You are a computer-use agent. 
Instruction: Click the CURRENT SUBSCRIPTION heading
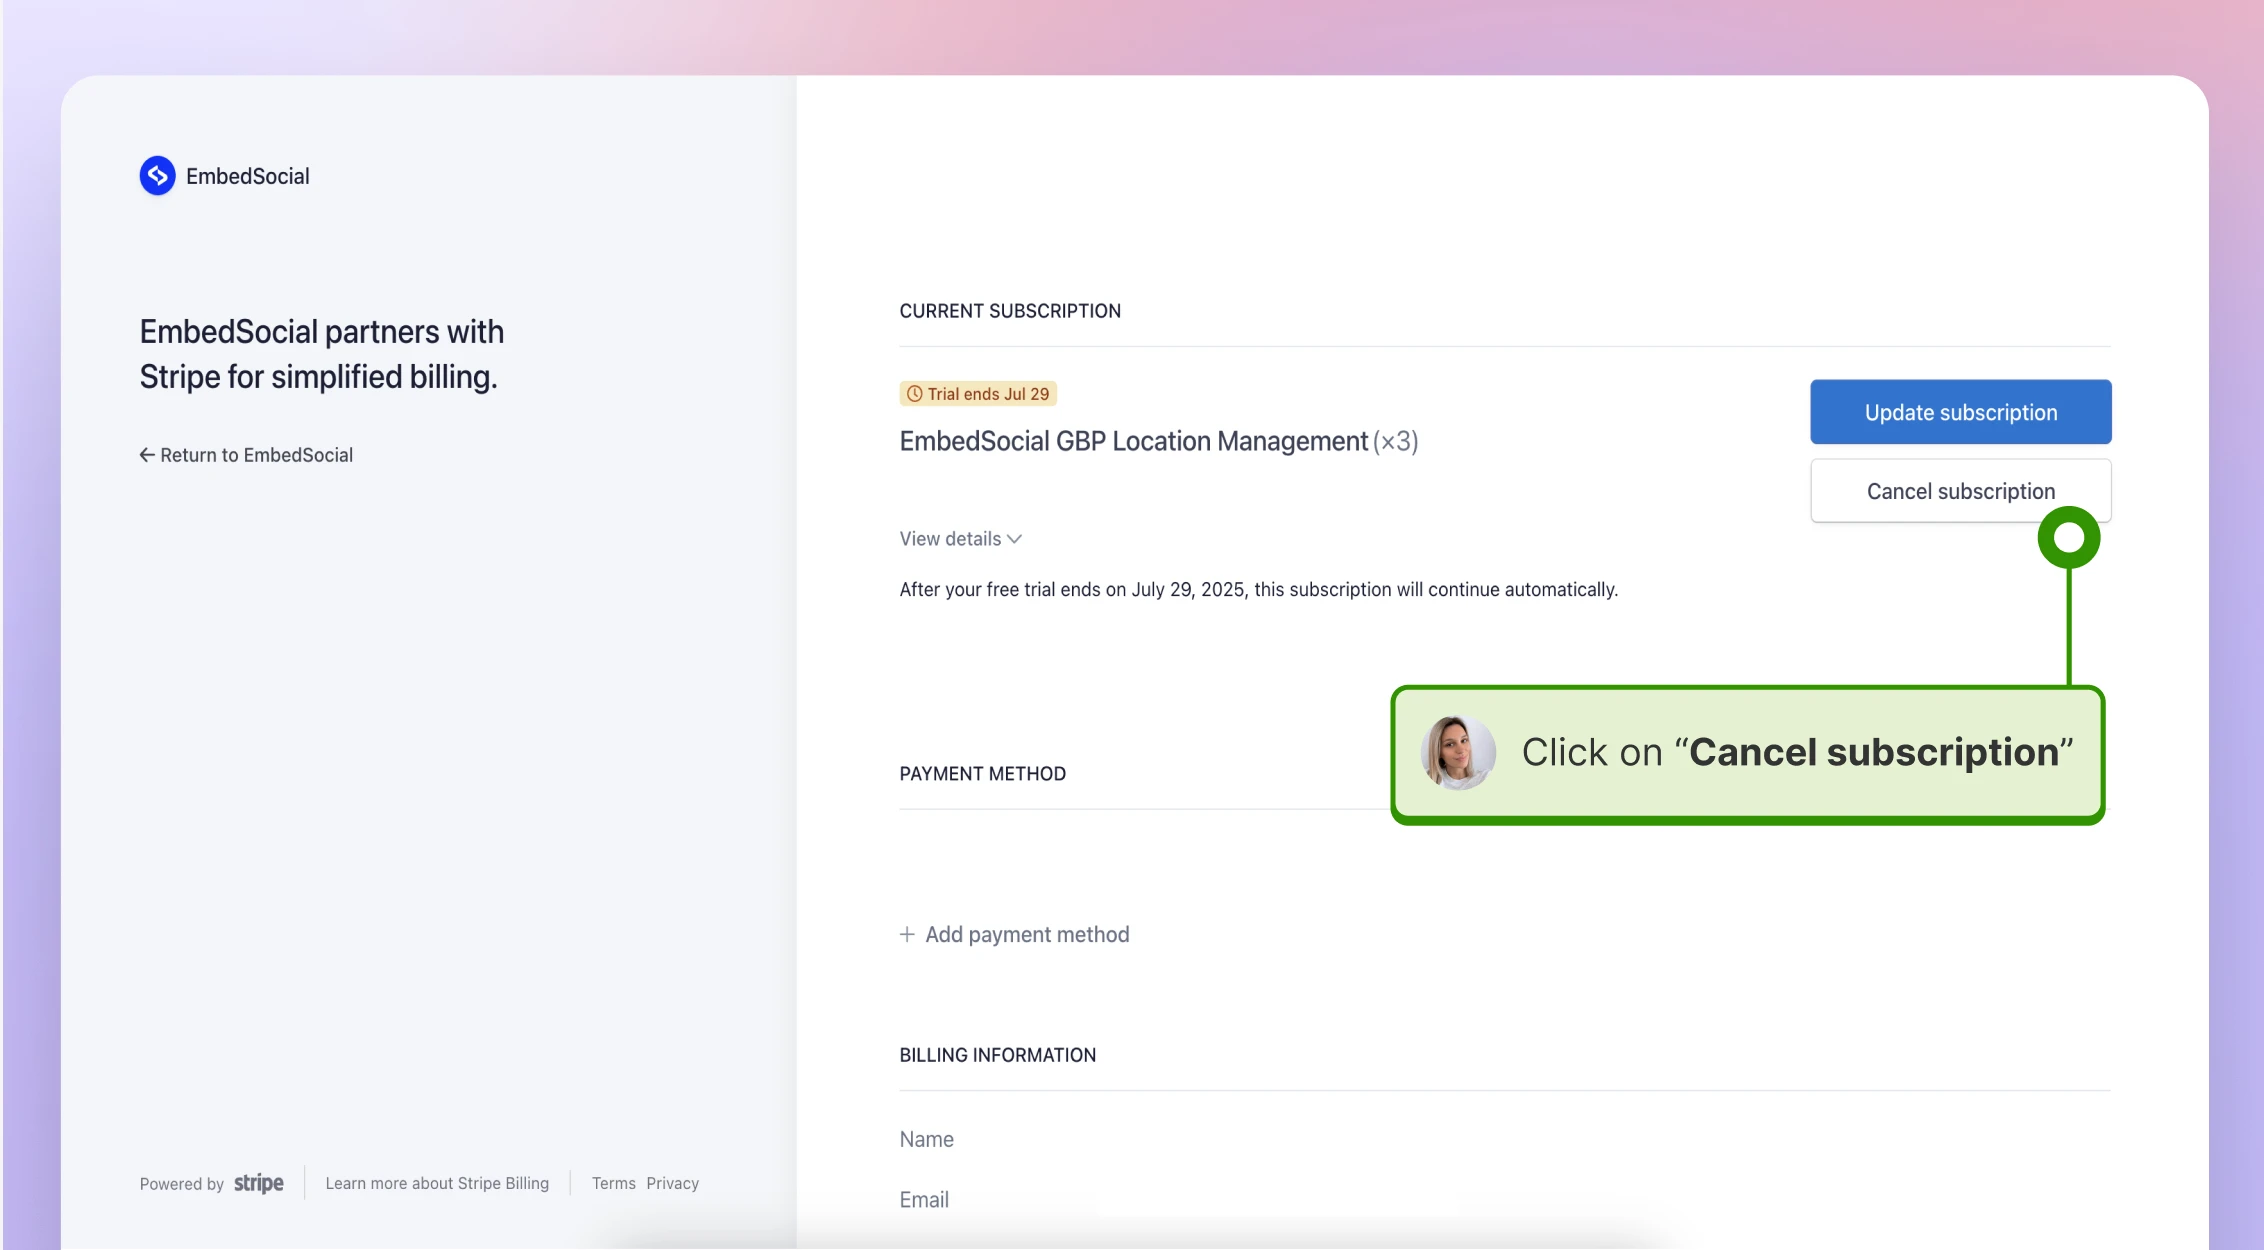(x=1010, y=311)
